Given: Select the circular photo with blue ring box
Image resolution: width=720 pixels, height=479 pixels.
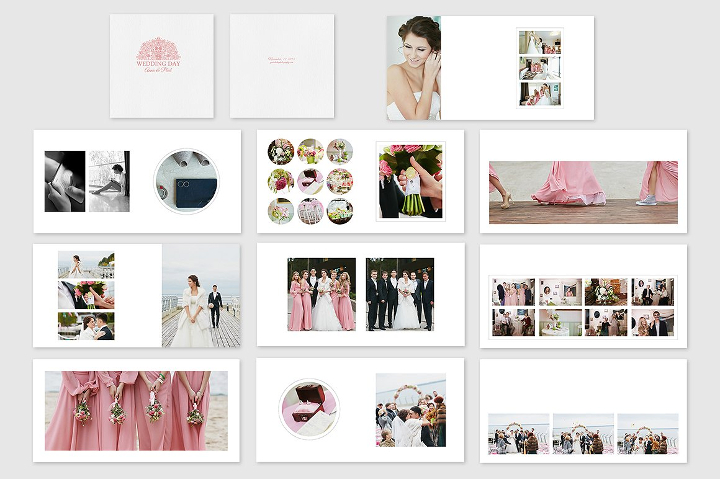Looking at the screenshot, I should [x=186, y=182].
